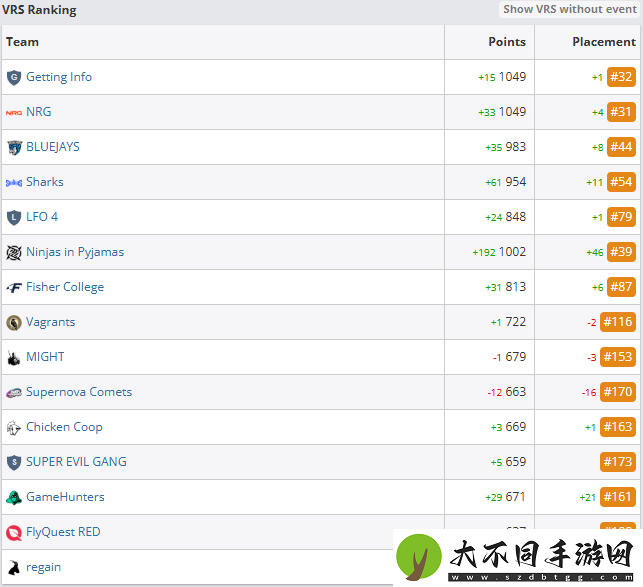Open the Supernova Comets team link
This screenshot has width=643, height=587.
coord(79,392)
